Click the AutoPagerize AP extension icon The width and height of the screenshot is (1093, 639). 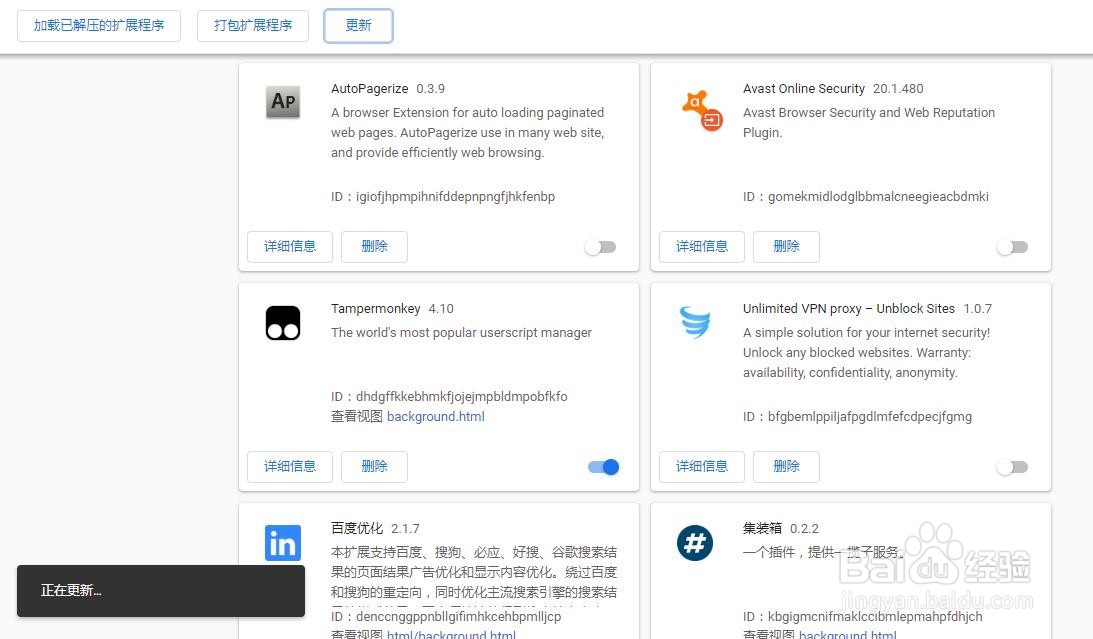283,102
